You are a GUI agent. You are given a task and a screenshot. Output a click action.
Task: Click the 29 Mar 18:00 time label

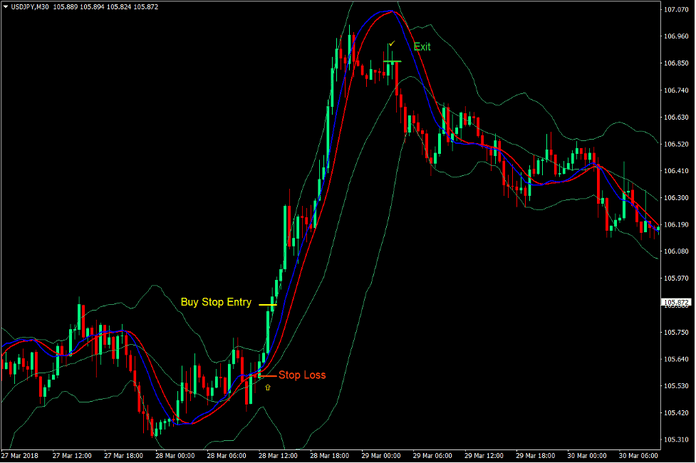coord(535,456)
